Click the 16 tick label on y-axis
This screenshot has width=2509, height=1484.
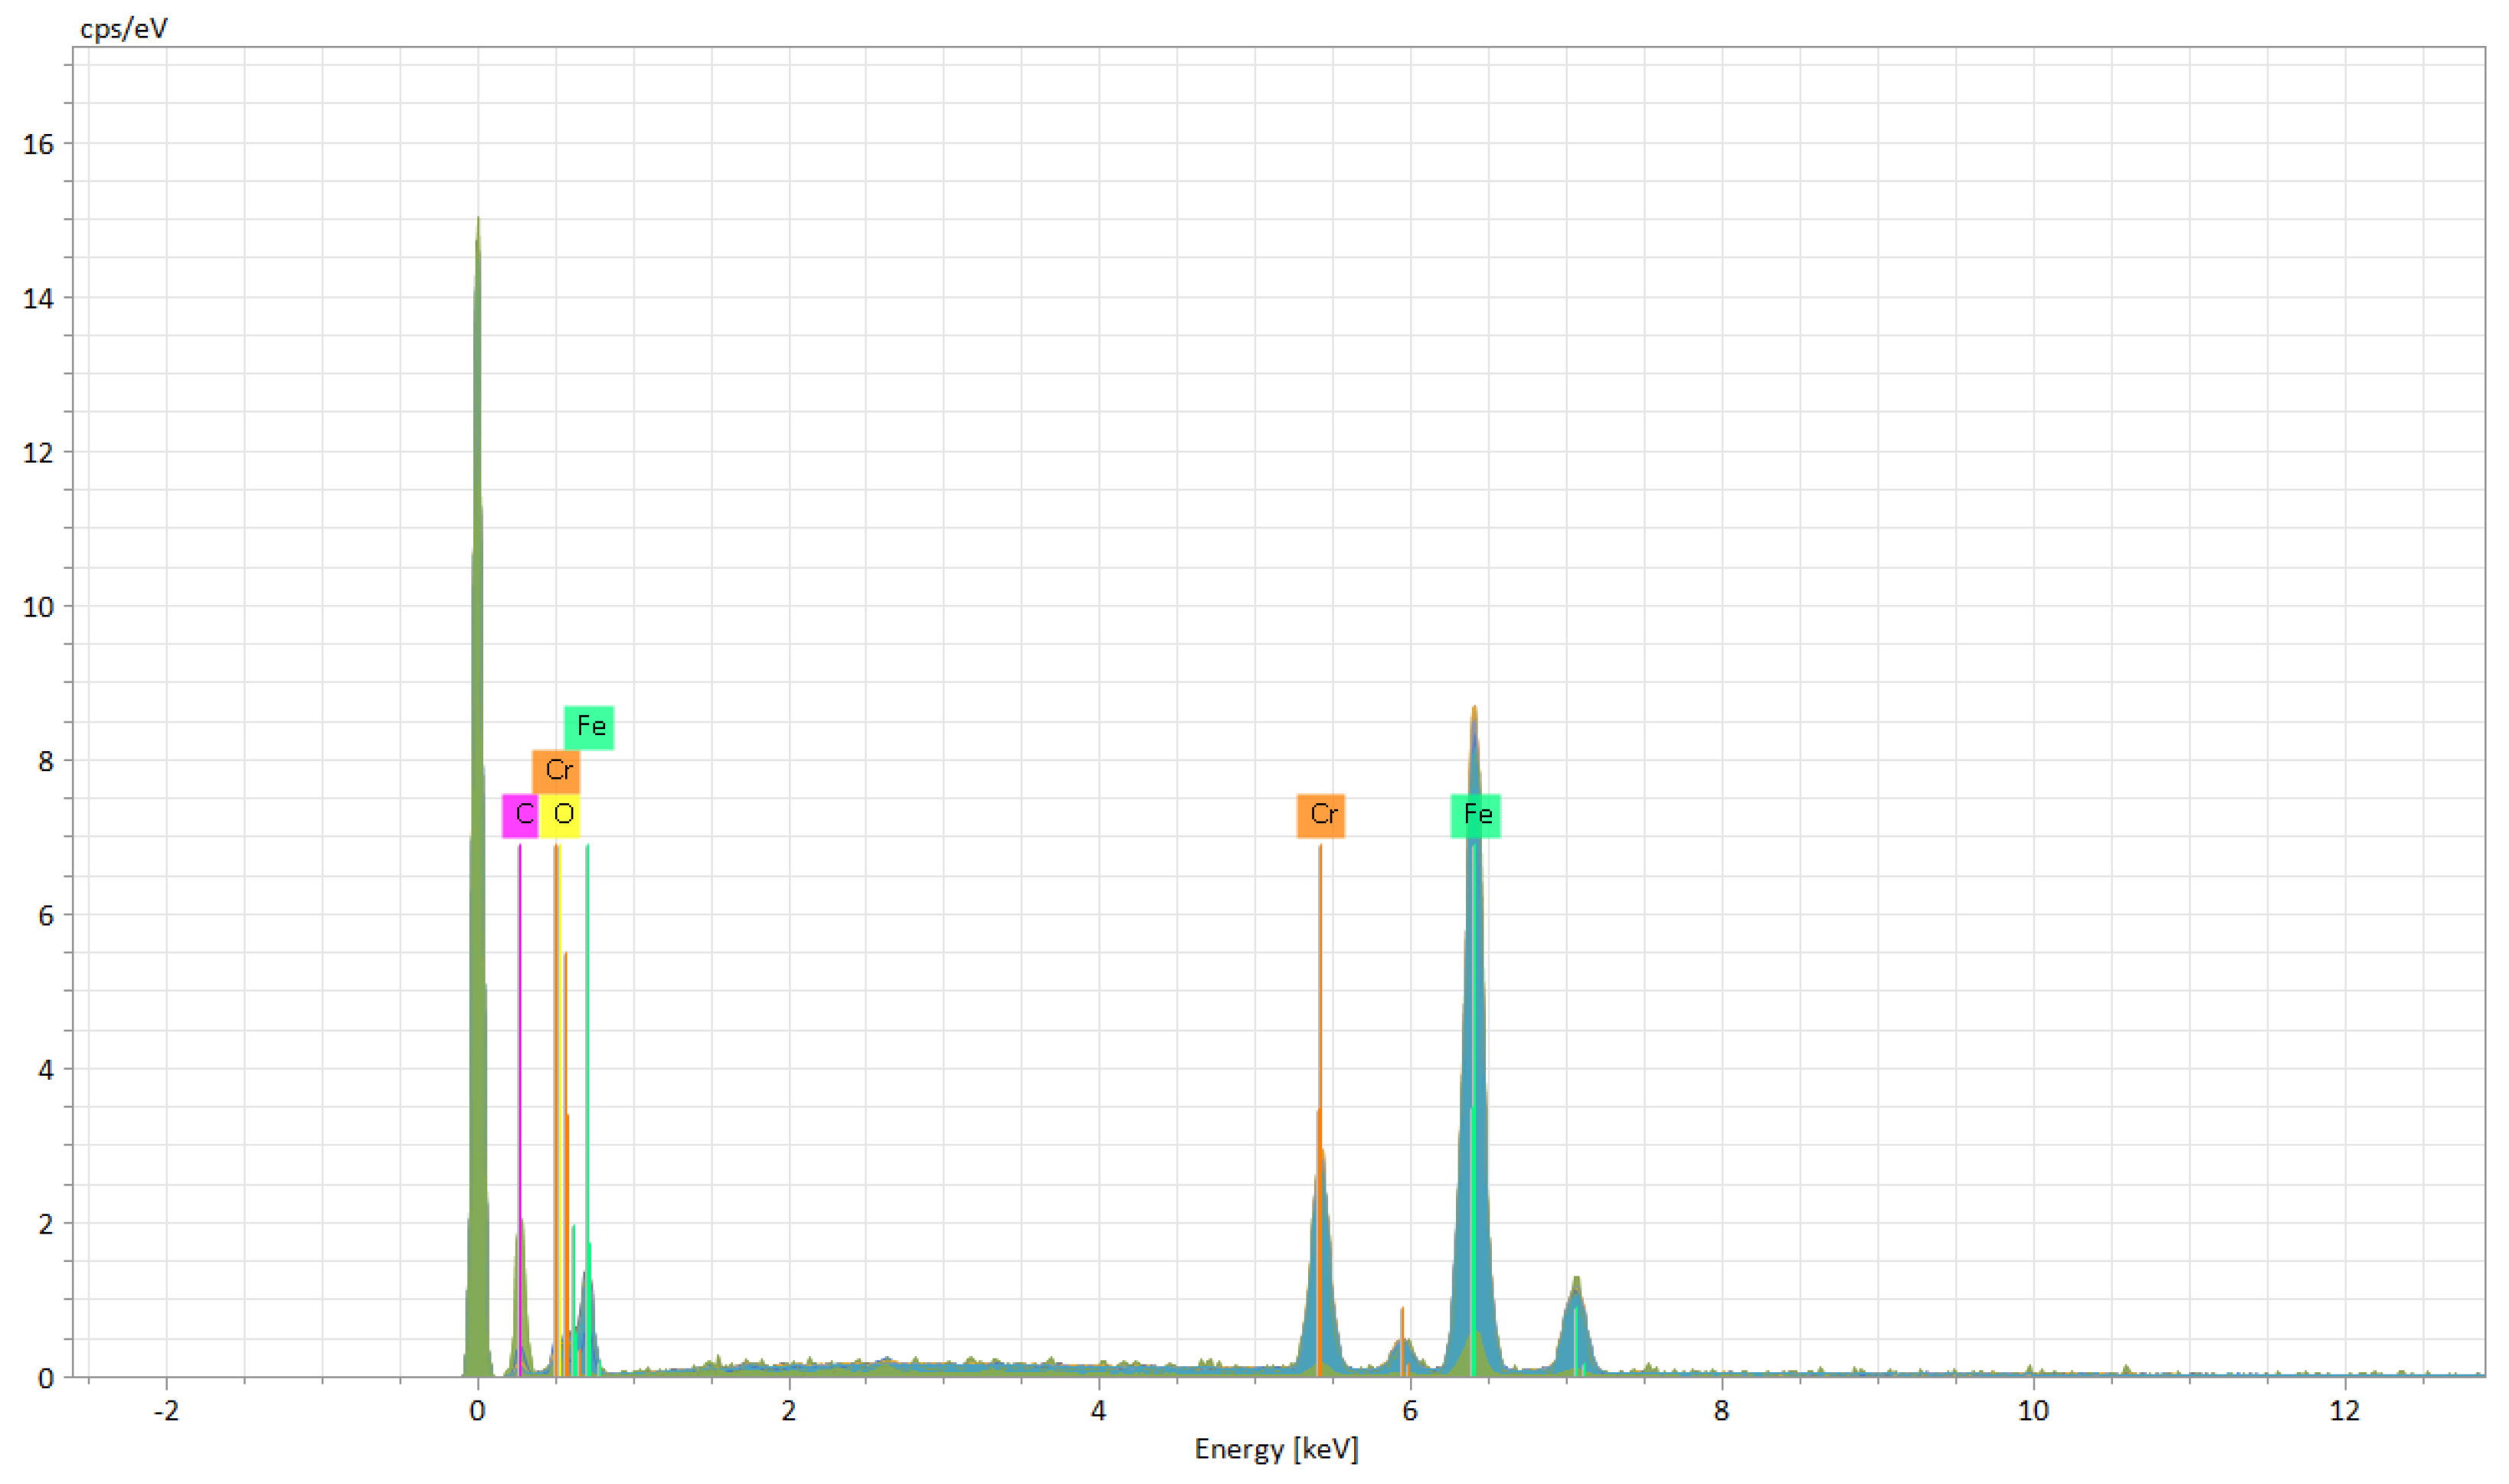pos(38,144)
